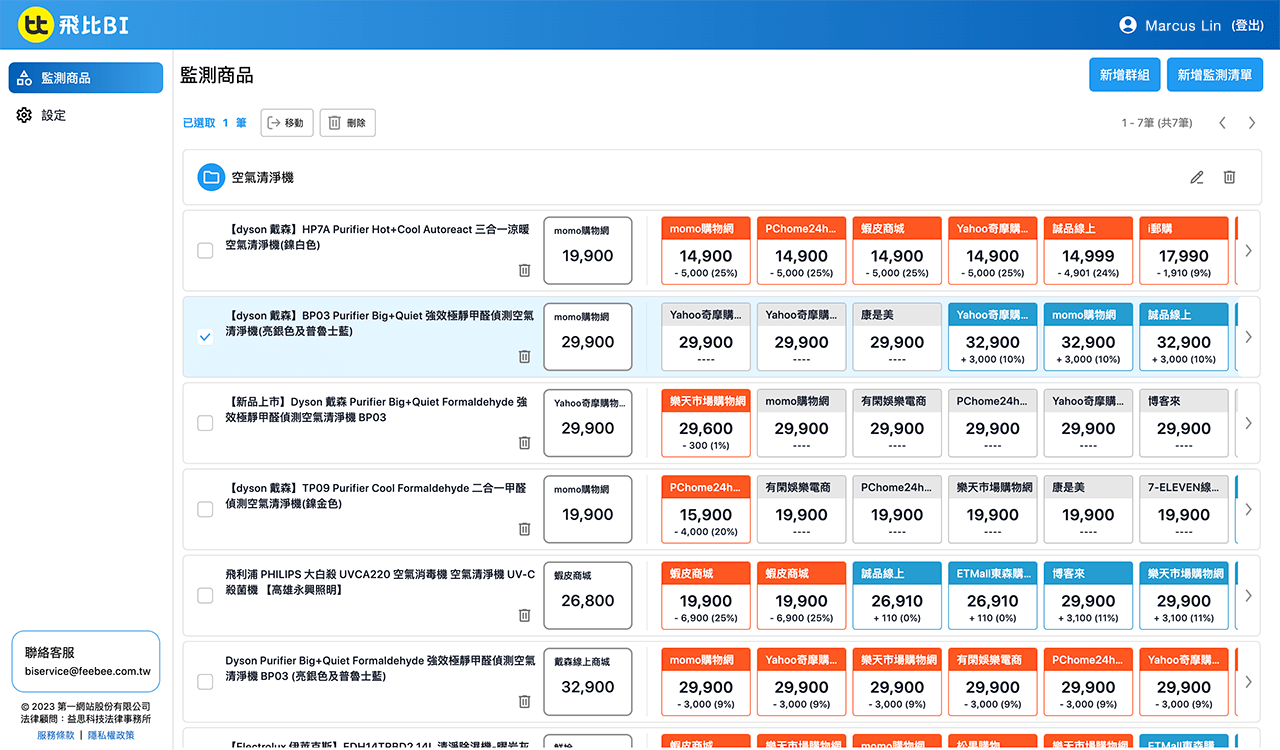Click the 新增監測清單 button
The width and height of the screenshot is (1280, 750).
click(x=1215, y=75)
